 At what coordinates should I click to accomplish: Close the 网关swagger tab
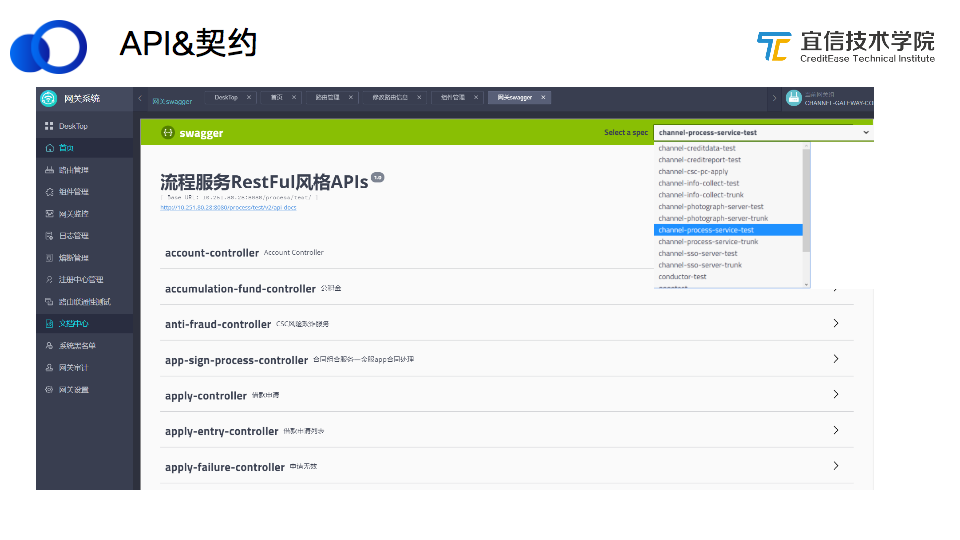543,97
